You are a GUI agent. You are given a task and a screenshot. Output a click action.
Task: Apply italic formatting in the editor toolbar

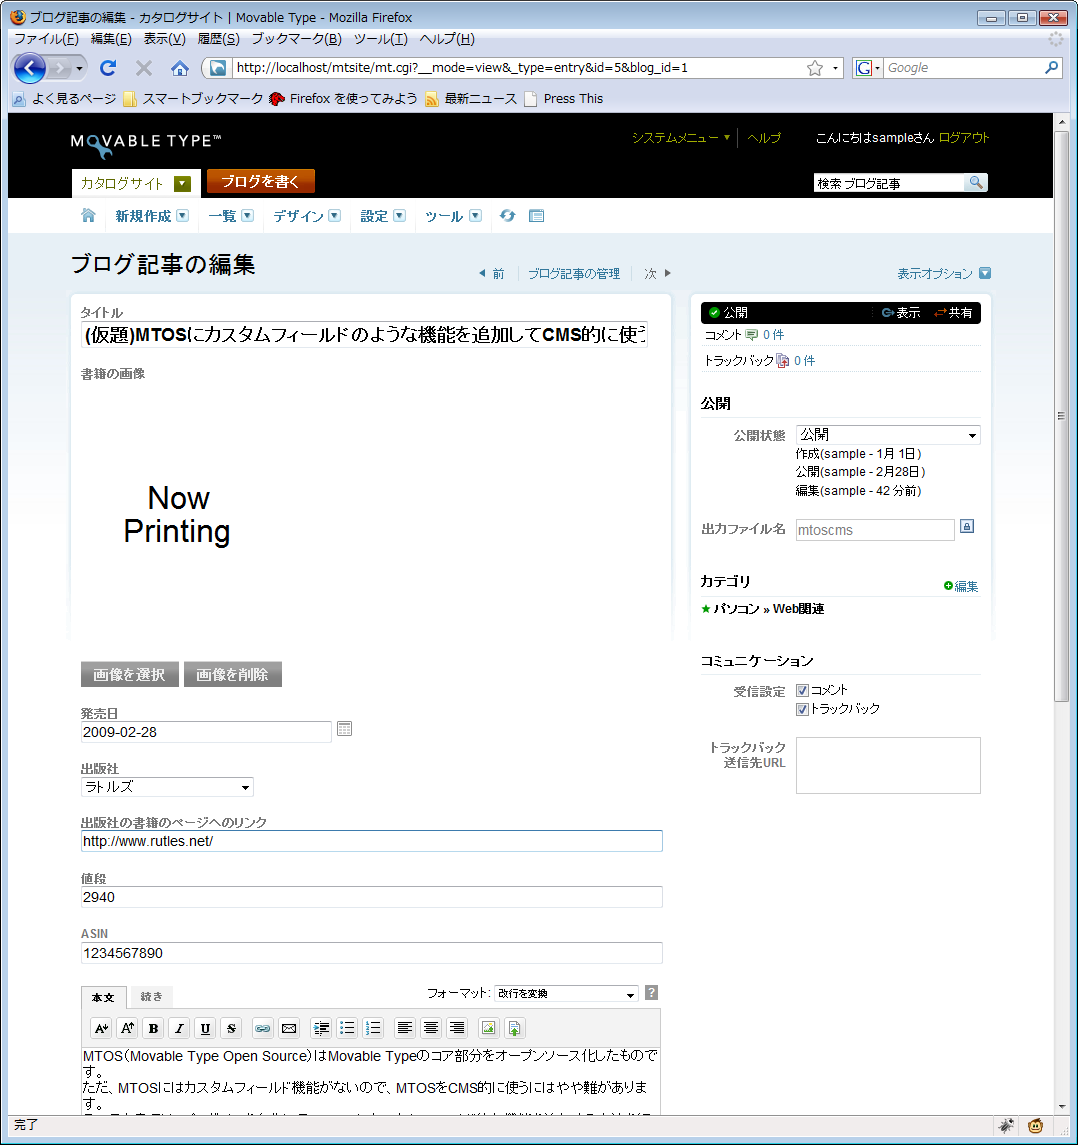tap(179, 1028)
